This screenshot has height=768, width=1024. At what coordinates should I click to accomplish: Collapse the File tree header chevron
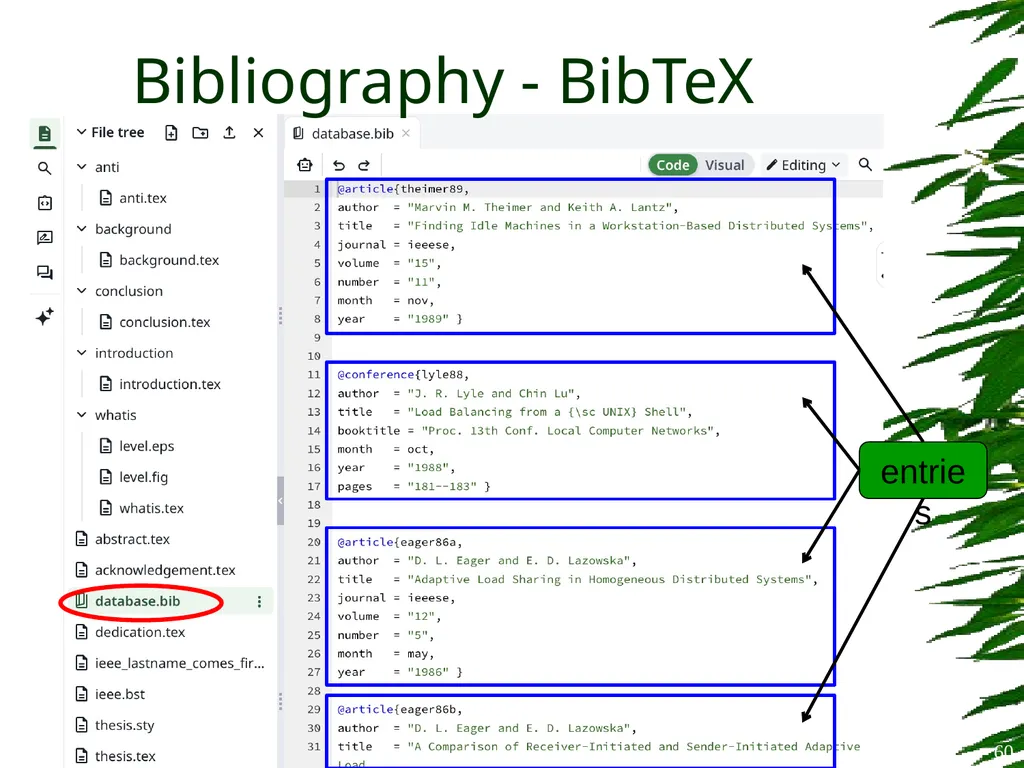[82, 132]
